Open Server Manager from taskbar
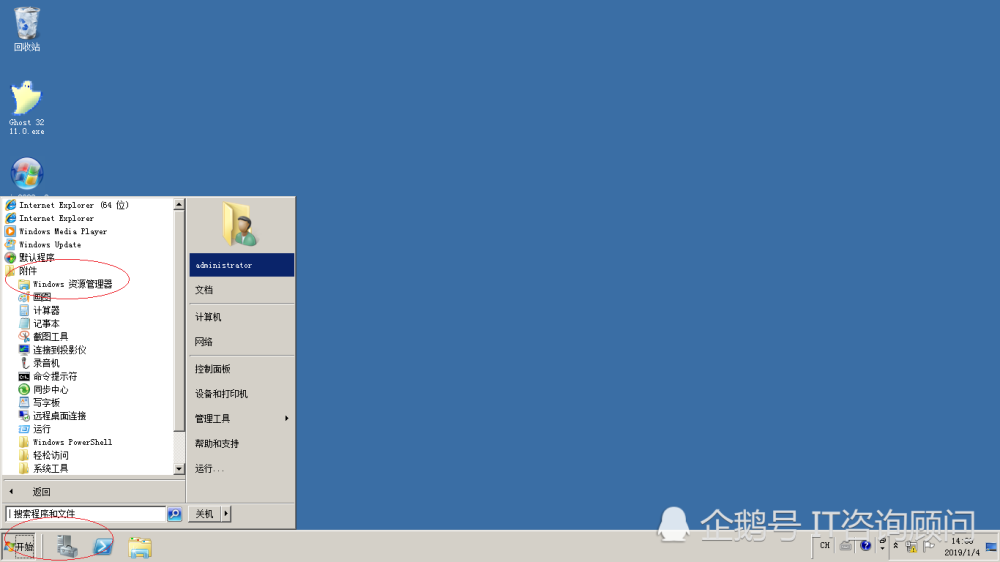 point(66,546)
